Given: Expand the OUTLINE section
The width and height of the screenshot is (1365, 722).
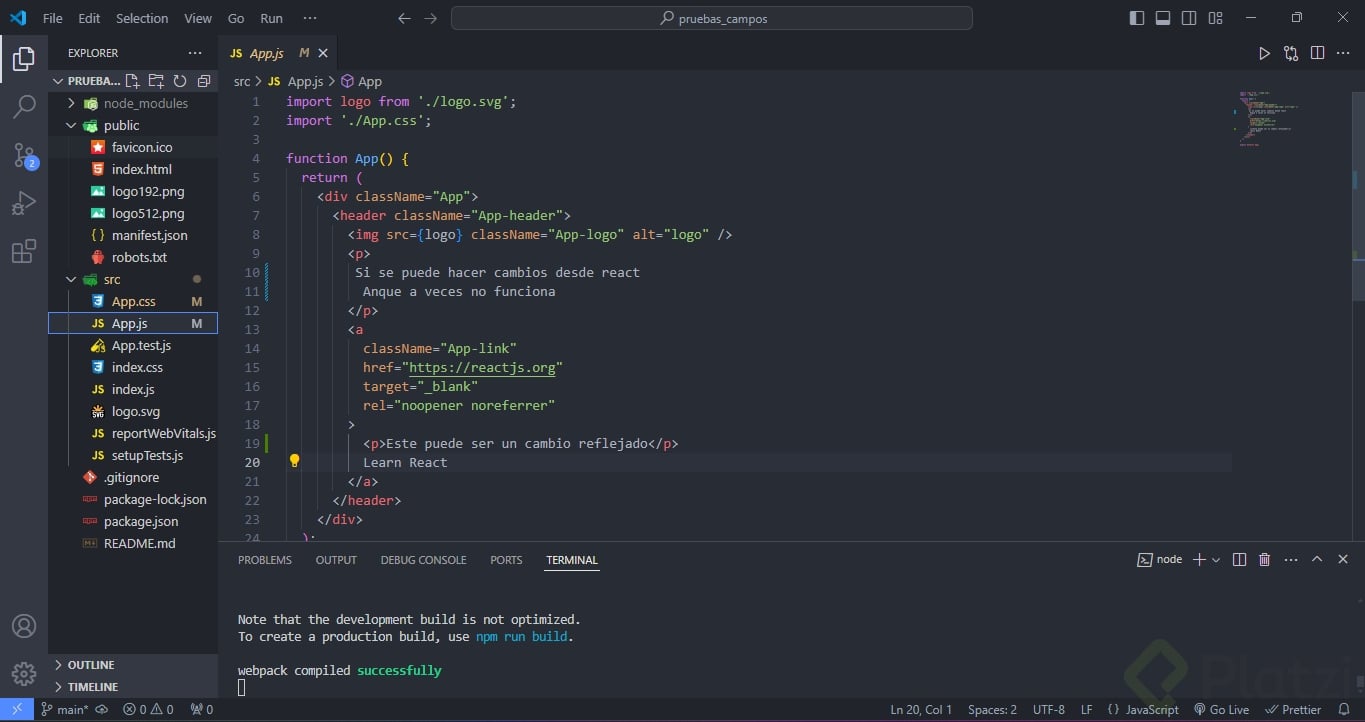Looking at the screenshot, I should [90, 665].
